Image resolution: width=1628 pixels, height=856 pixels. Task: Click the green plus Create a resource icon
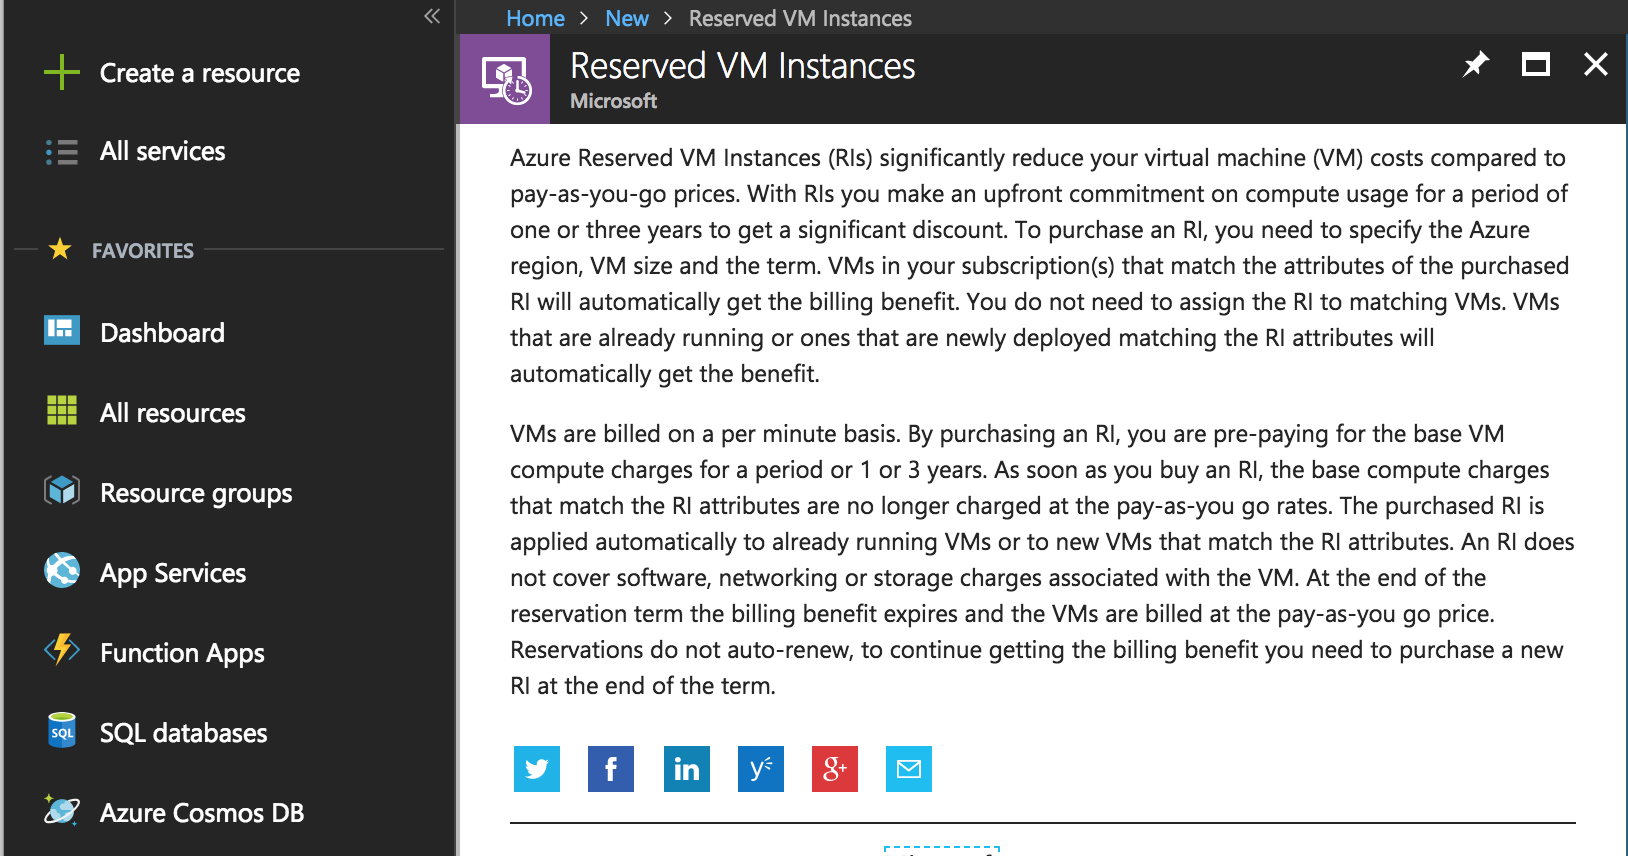coord(61,72)
